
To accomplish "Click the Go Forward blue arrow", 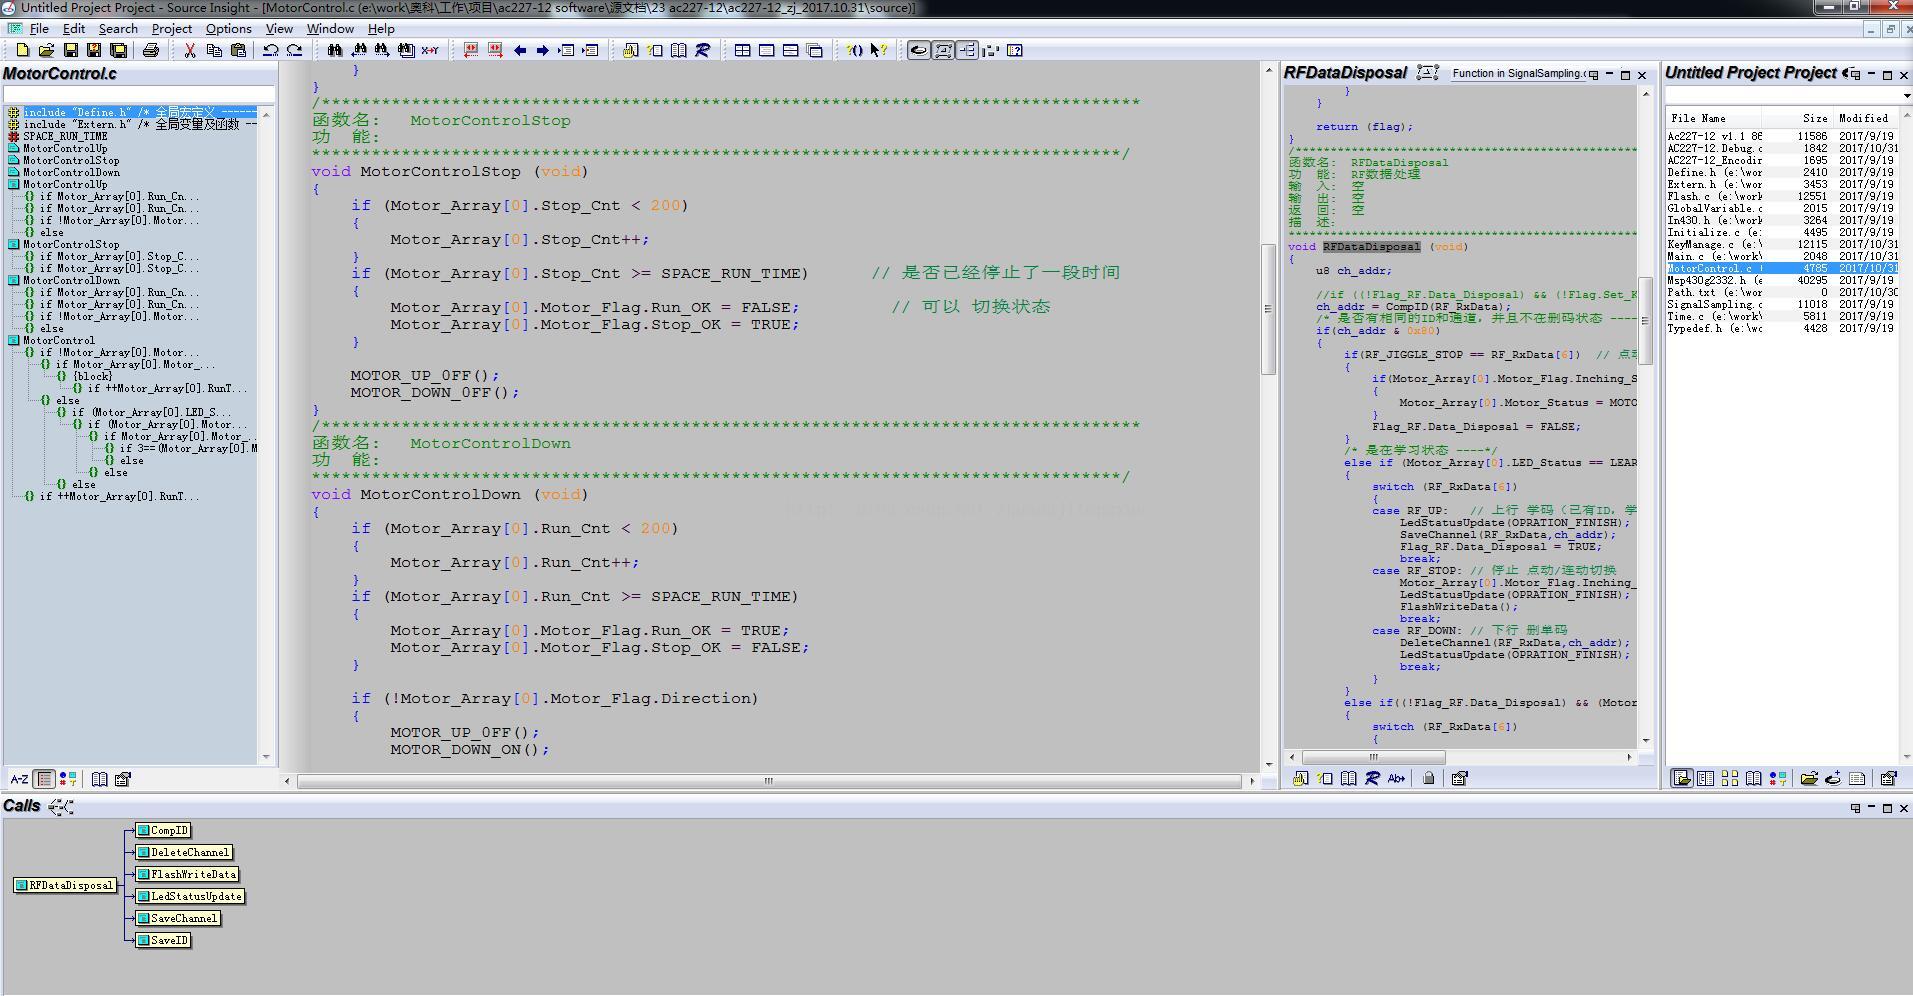I will [543, 50].
